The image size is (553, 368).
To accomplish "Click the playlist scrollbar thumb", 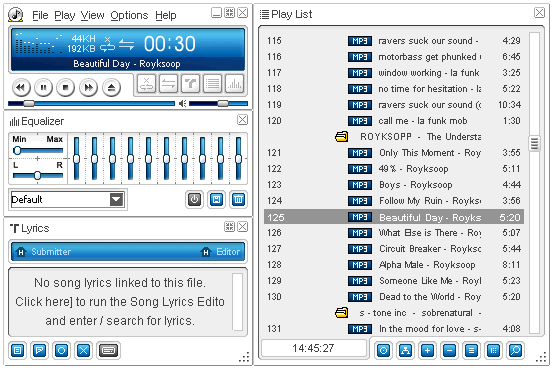I will coord(534,143).
